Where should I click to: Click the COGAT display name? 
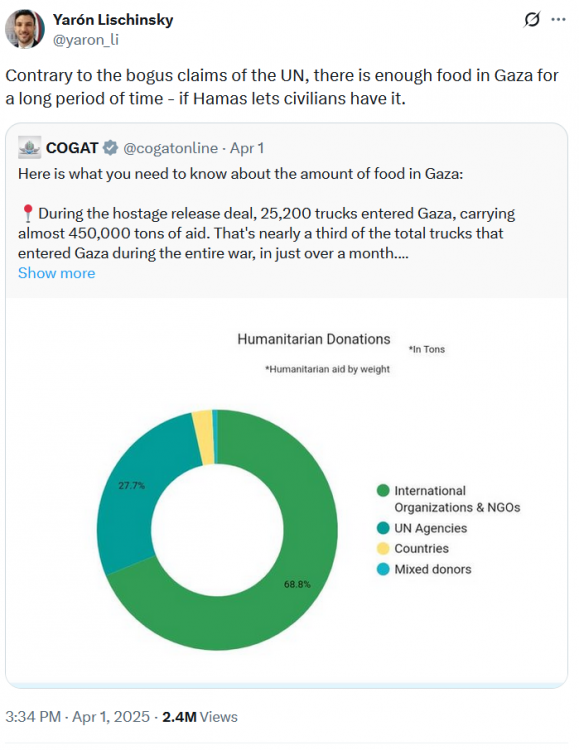tap(72, 148)
